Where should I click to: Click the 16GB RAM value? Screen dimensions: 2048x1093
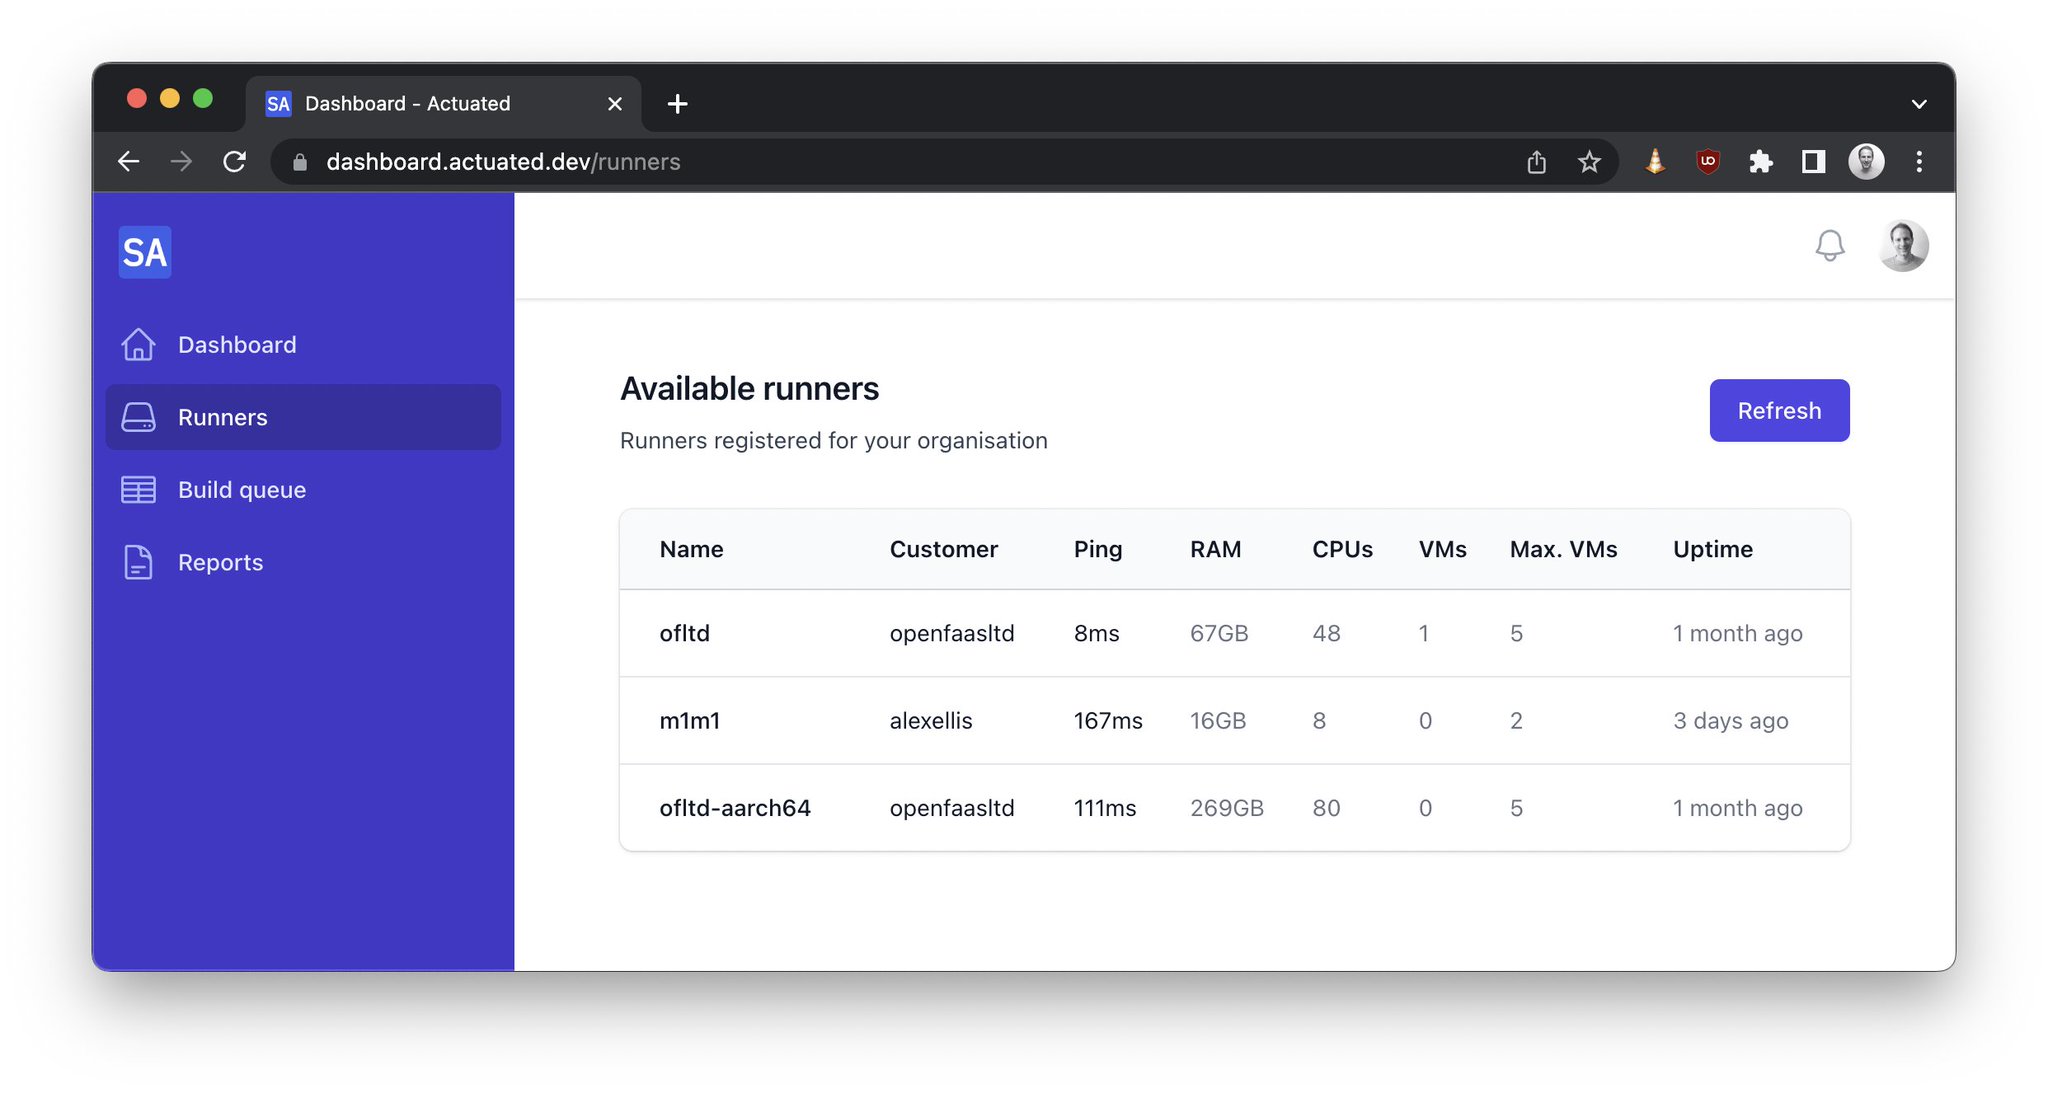[1217, 720]
